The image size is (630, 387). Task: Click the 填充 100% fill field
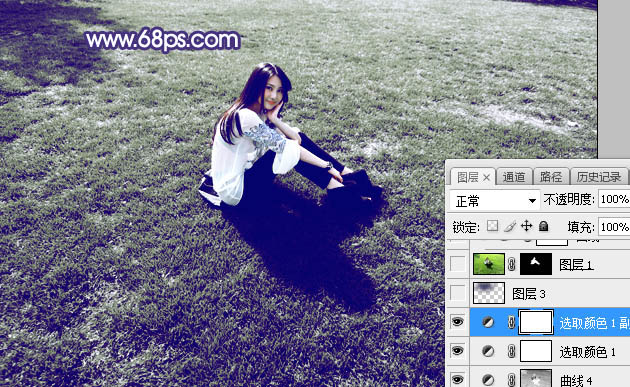pyautogui.click(x=614, y=227)
